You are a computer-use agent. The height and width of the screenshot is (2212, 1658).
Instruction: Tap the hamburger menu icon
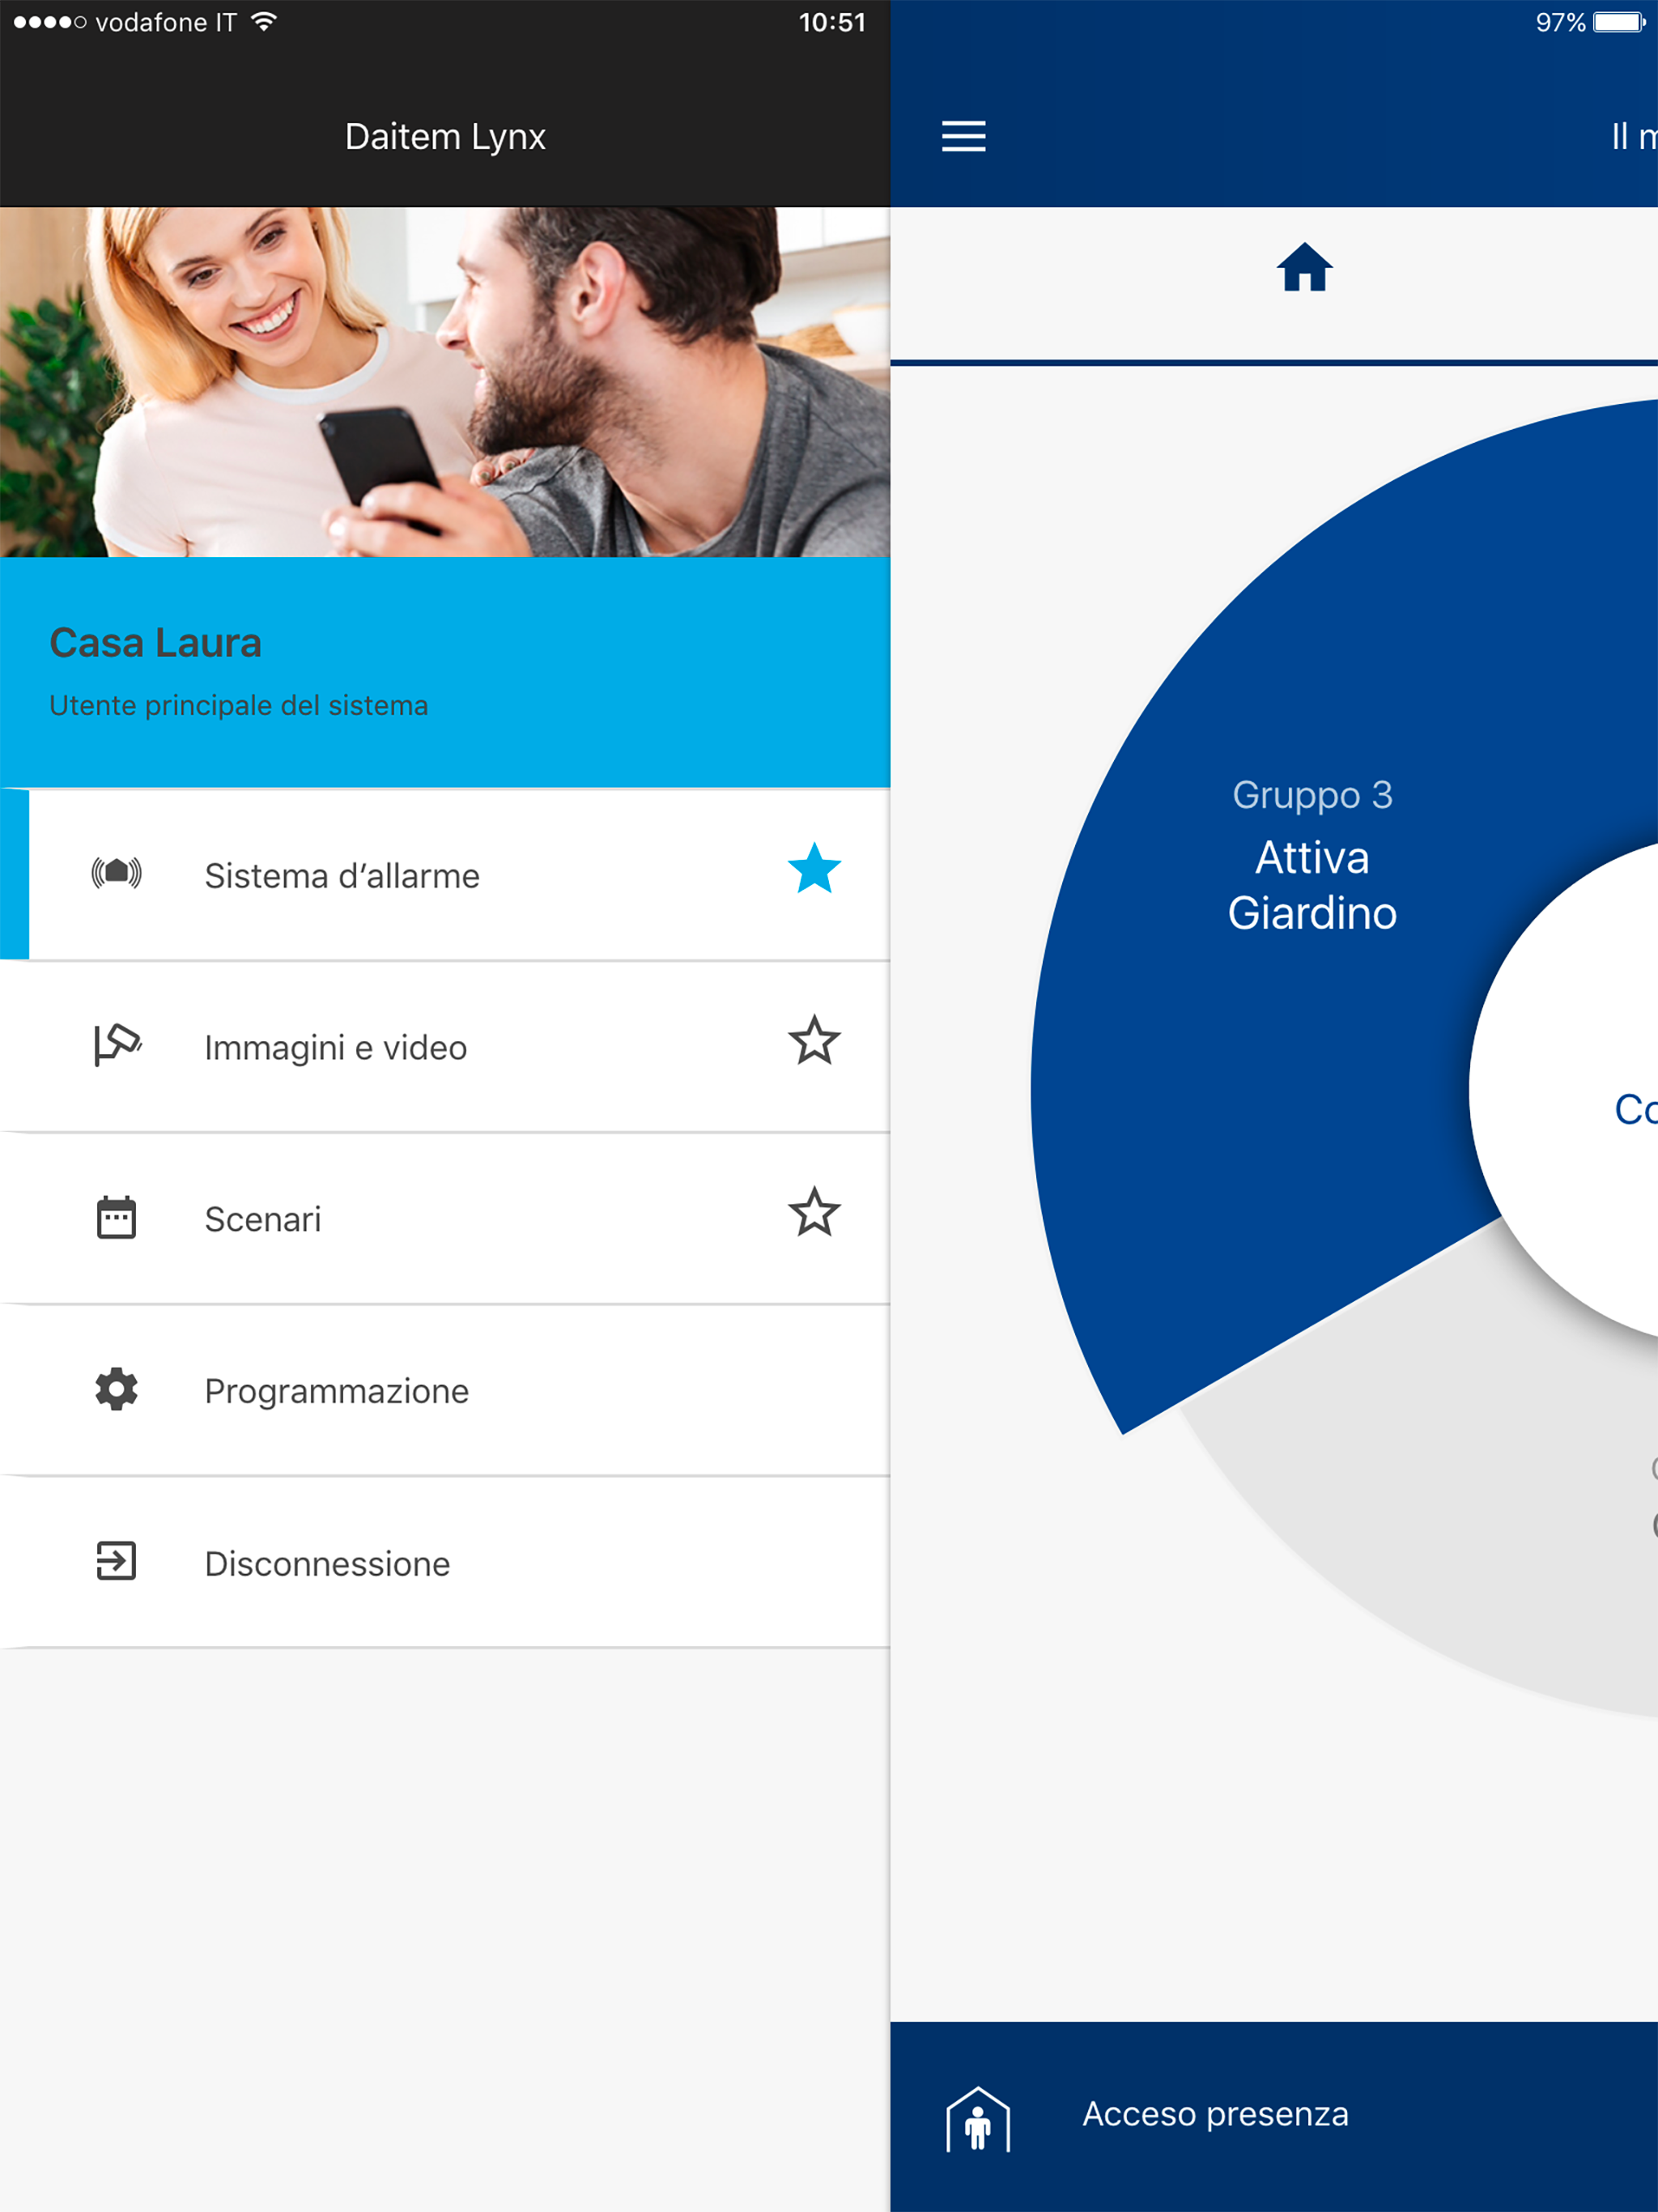coord(963,136)
